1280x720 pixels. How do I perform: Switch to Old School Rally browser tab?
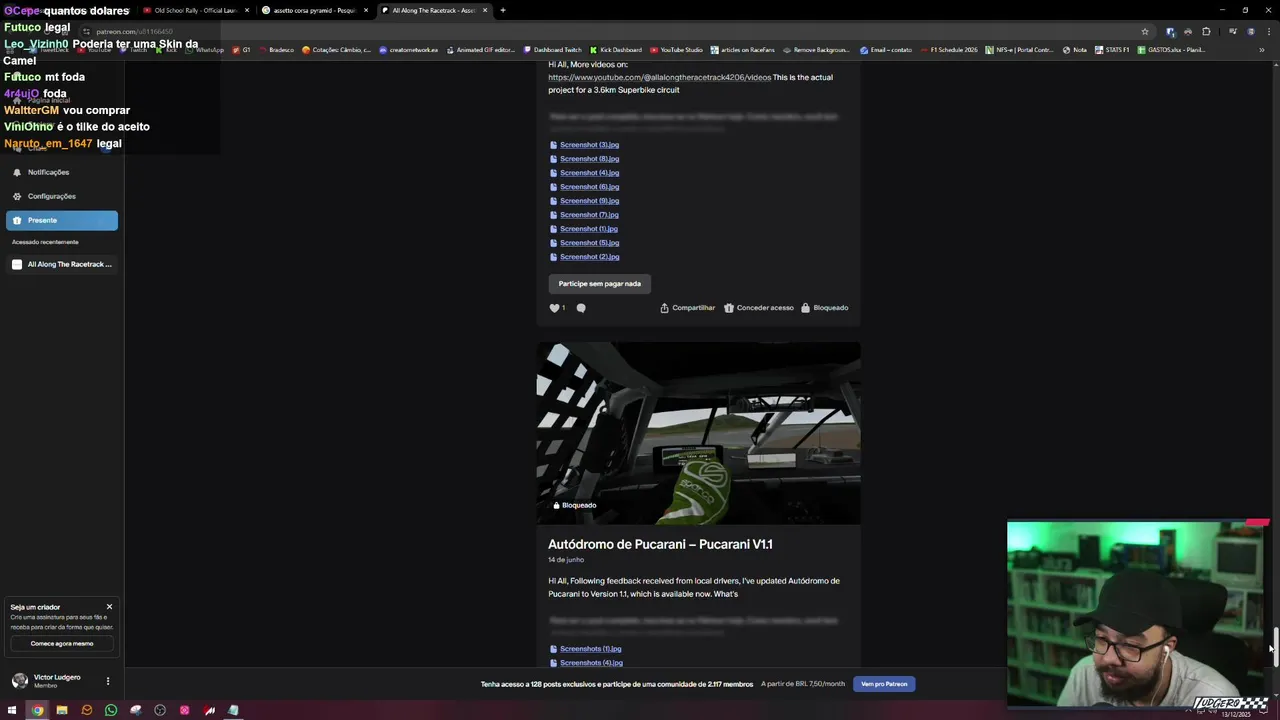click(x=195, y=10)
